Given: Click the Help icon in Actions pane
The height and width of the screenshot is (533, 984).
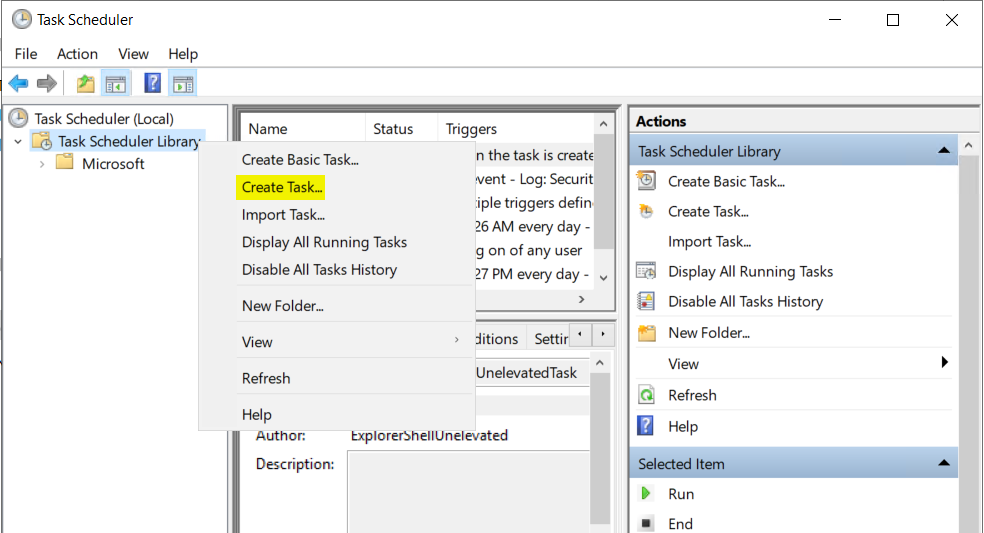Looking at the screenshot, I should click(645, 426).
